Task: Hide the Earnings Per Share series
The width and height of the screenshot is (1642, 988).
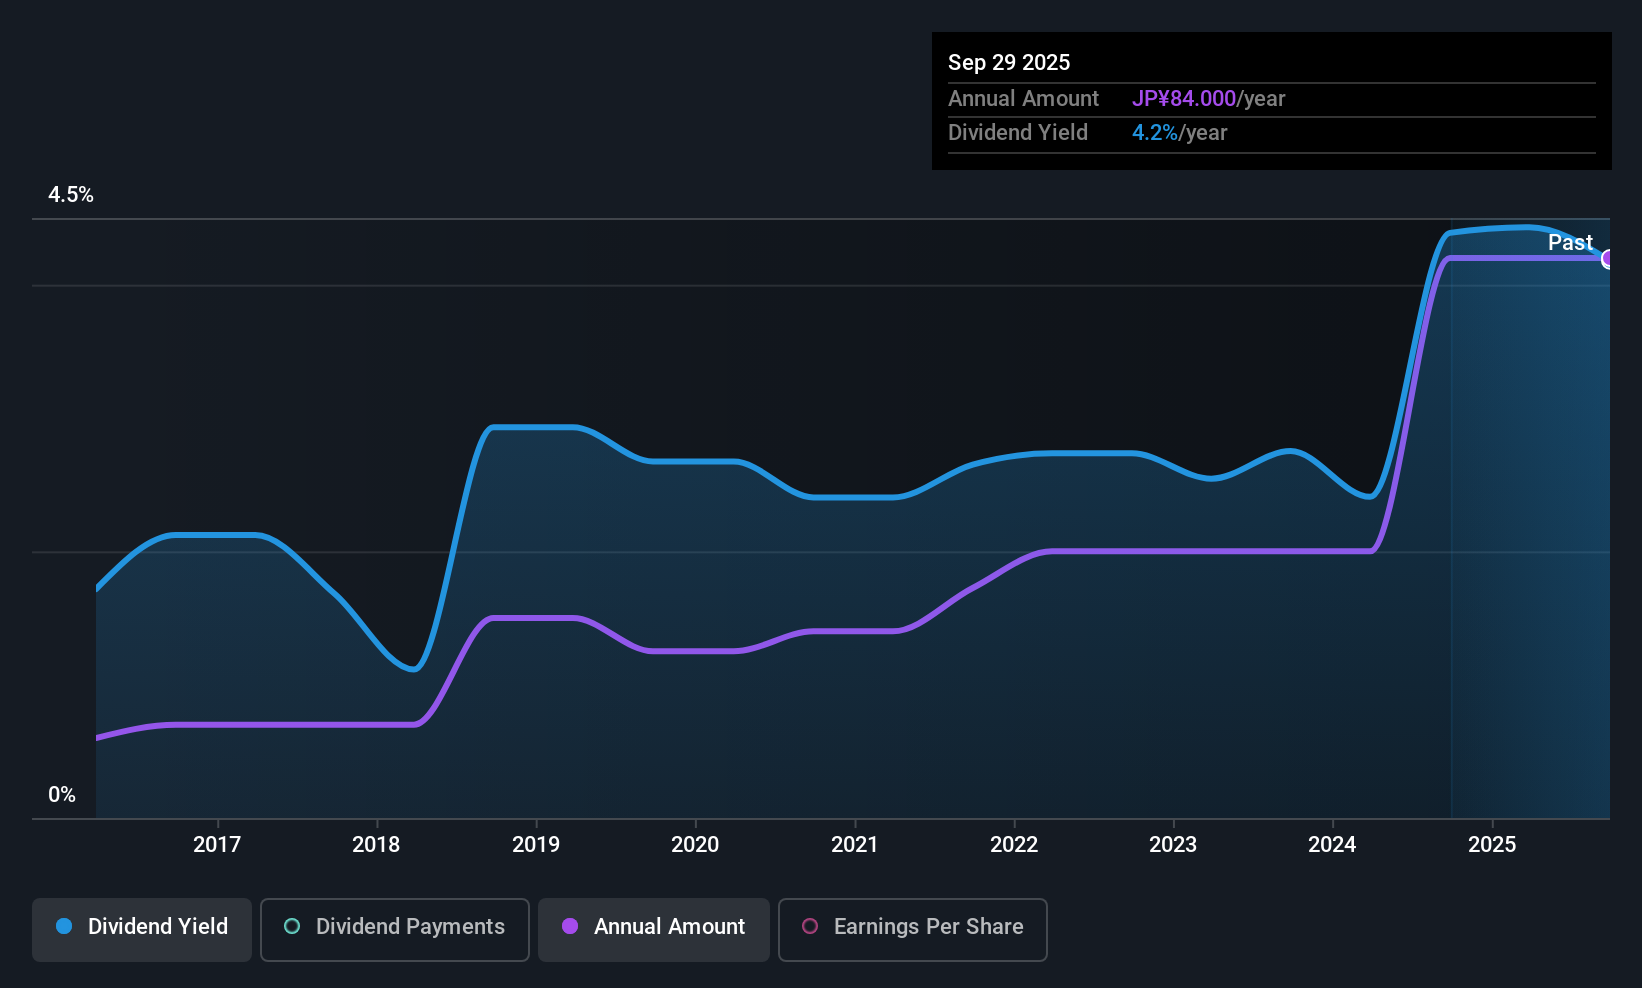Action: (911, 929)
